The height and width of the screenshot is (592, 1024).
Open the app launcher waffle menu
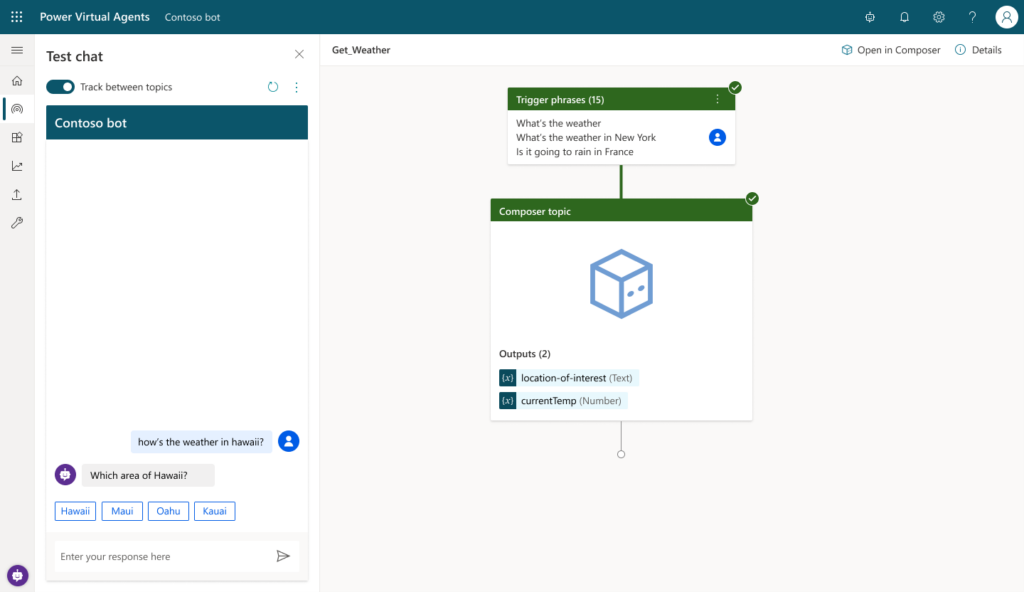coord(16,16)
